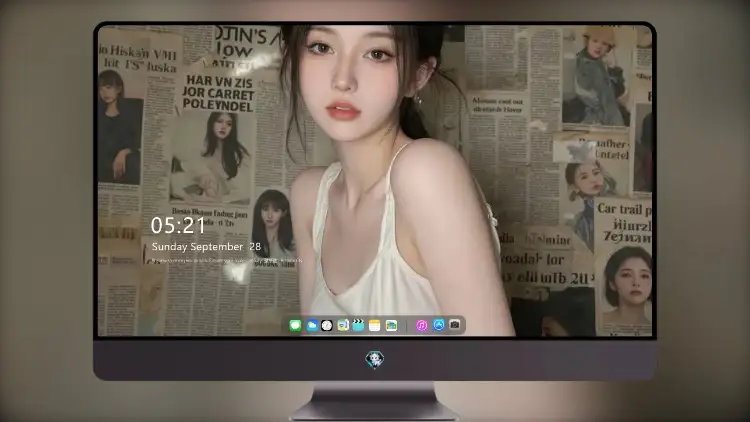This screenshot has height=422, width=750.
Task: Open the Maps app in dock
Action: click(x=342, y=325)
